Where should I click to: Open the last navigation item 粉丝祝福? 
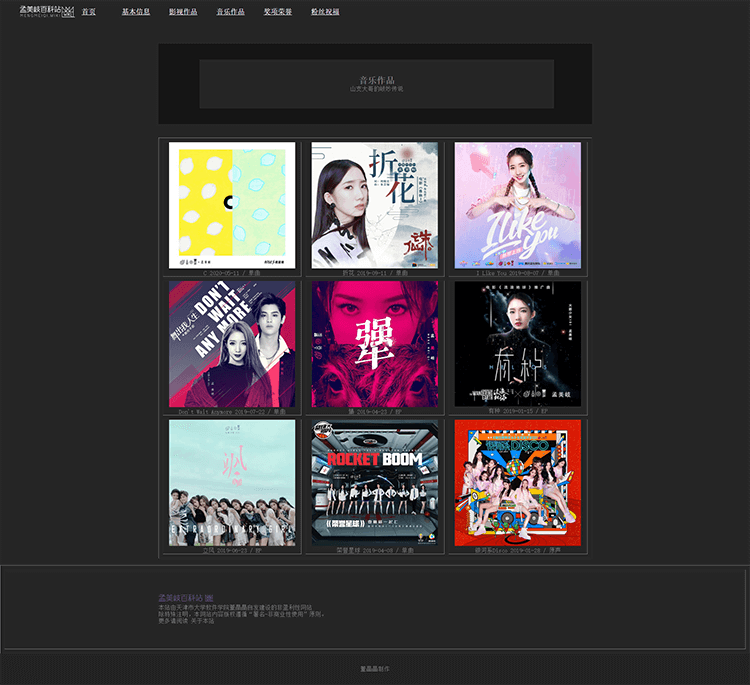coord(325,11)
